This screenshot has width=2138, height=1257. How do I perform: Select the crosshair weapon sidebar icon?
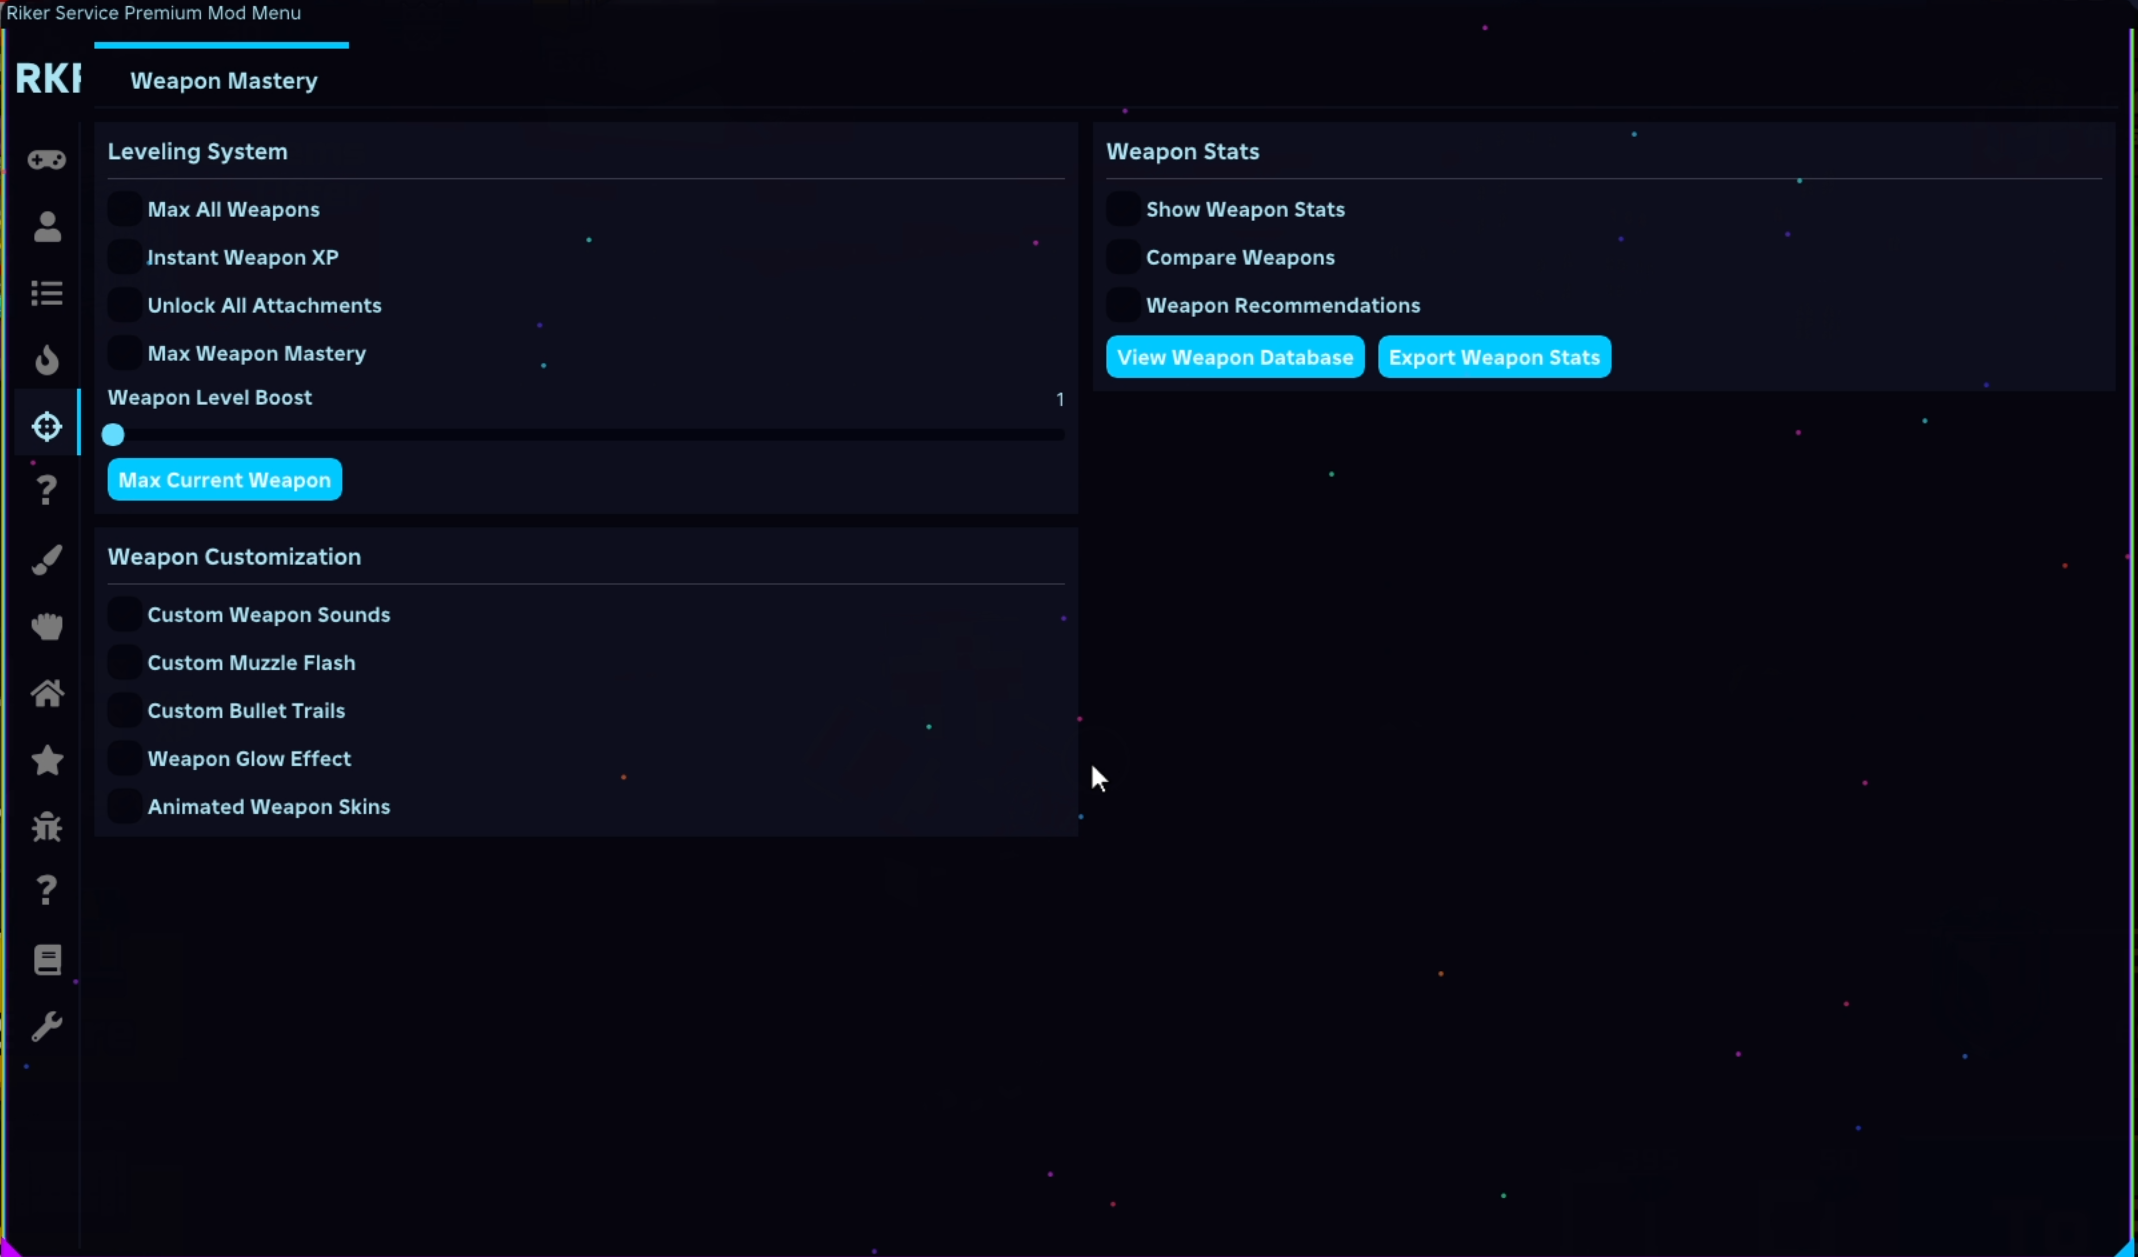[x=47, y=426]
